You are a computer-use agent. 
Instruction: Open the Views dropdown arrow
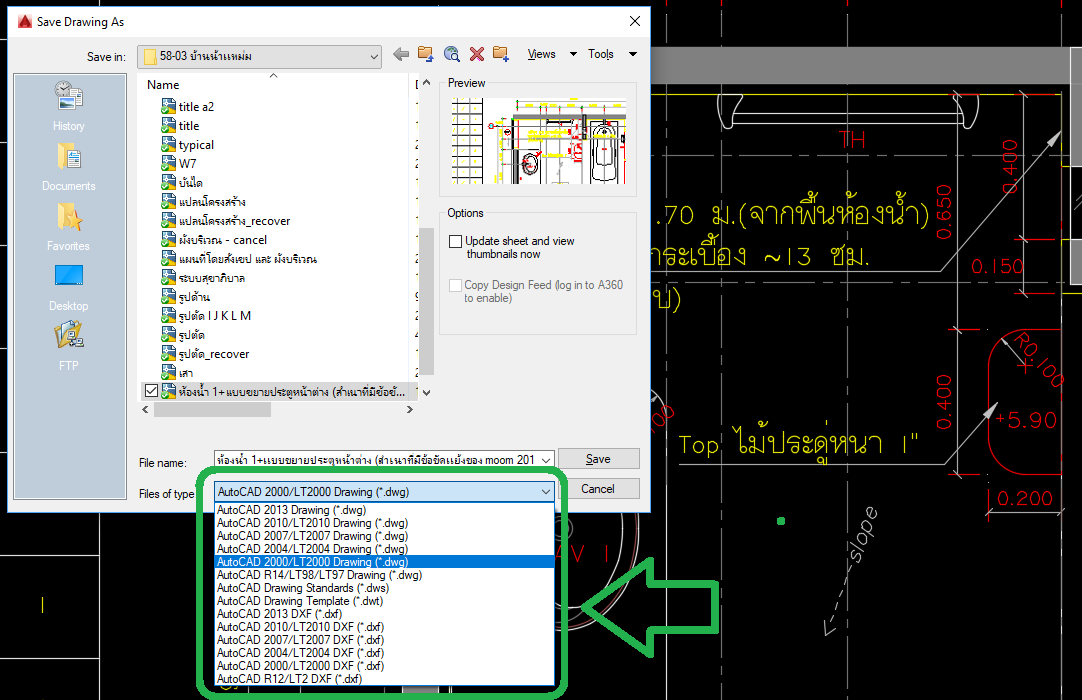click(x=573, y=54)
